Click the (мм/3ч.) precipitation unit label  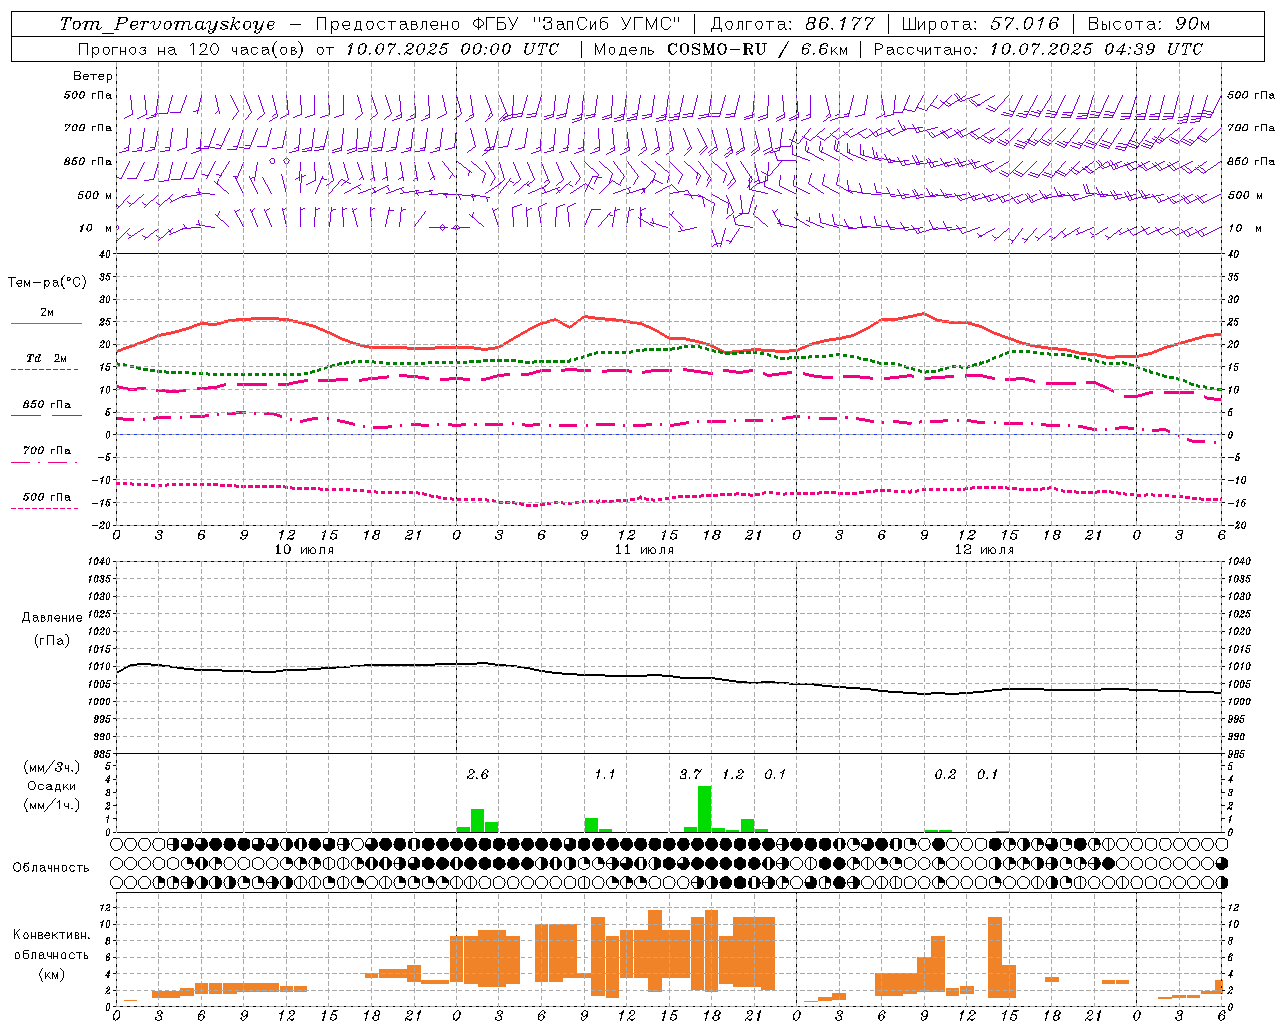tap(52, 768)
